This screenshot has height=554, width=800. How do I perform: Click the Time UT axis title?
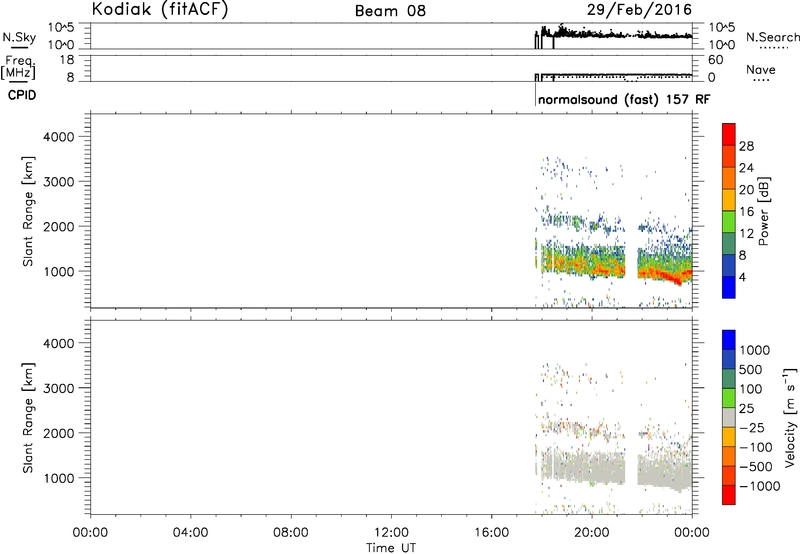click(391, 548)
